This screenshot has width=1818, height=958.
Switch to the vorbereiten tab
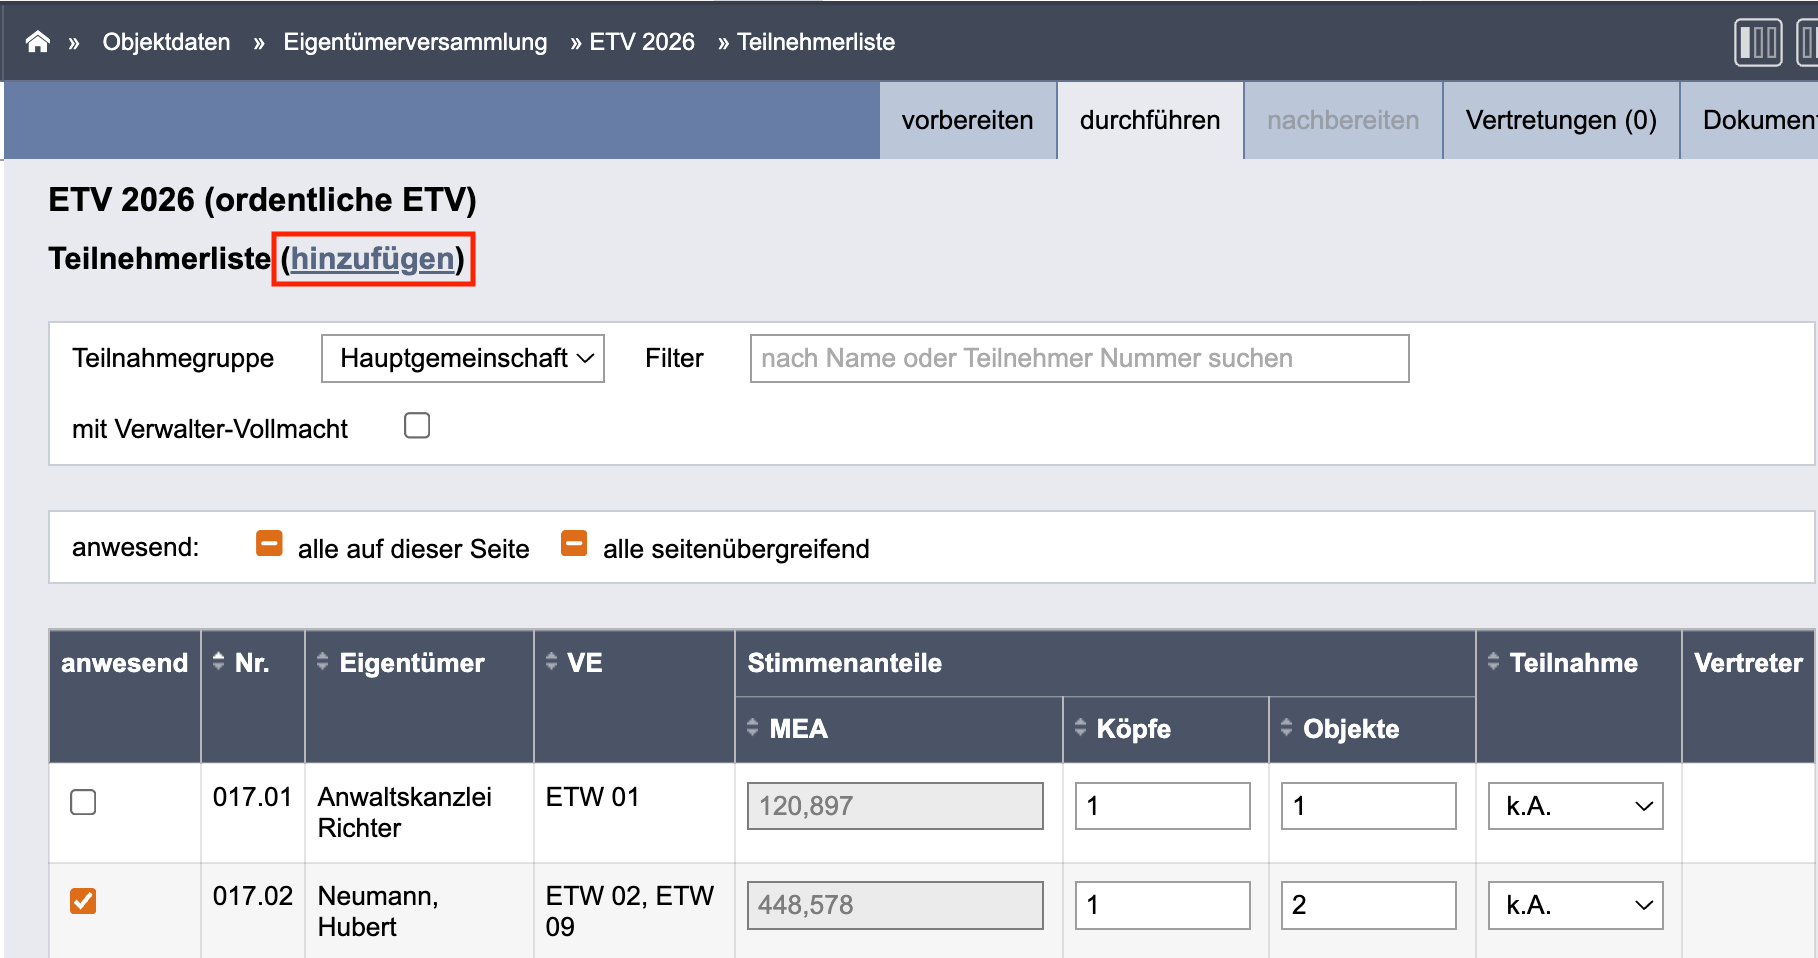click(x=967, y=120)
